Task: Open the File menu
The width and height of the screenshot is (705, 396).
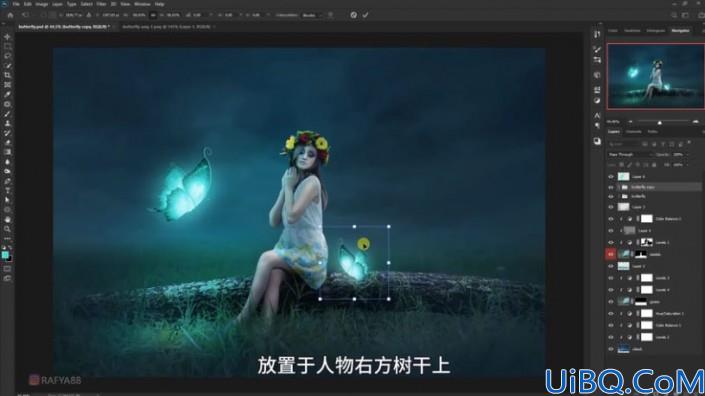Action: pyautogui.click(x=16, y=4)
